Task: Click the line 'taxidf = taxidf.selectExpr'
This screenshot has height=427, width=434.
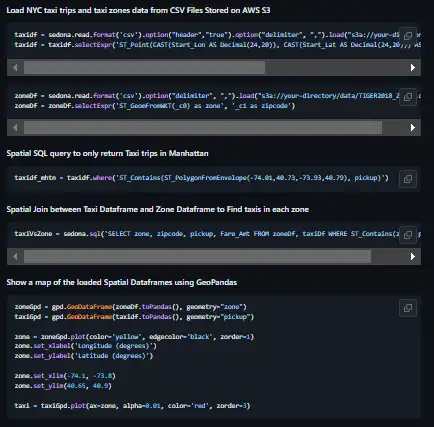Action: click(217, 45)
